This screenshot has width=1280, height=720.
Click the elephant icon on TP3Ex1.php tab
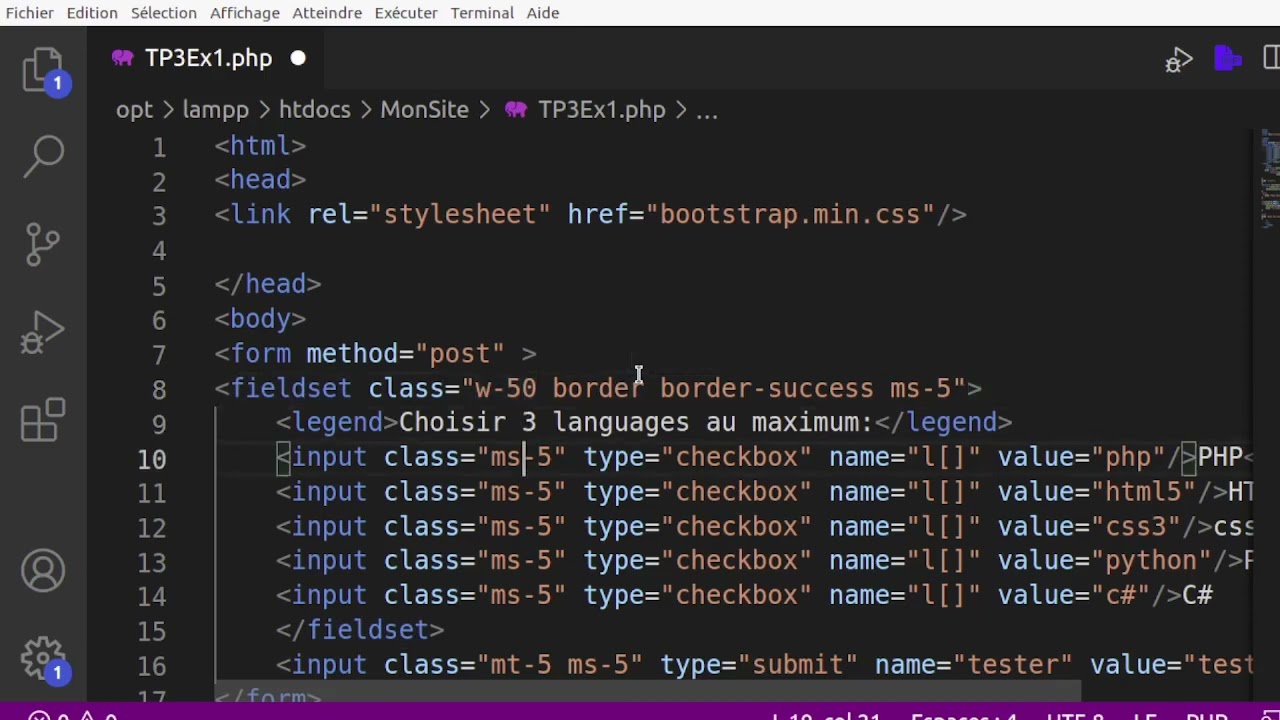123,58
